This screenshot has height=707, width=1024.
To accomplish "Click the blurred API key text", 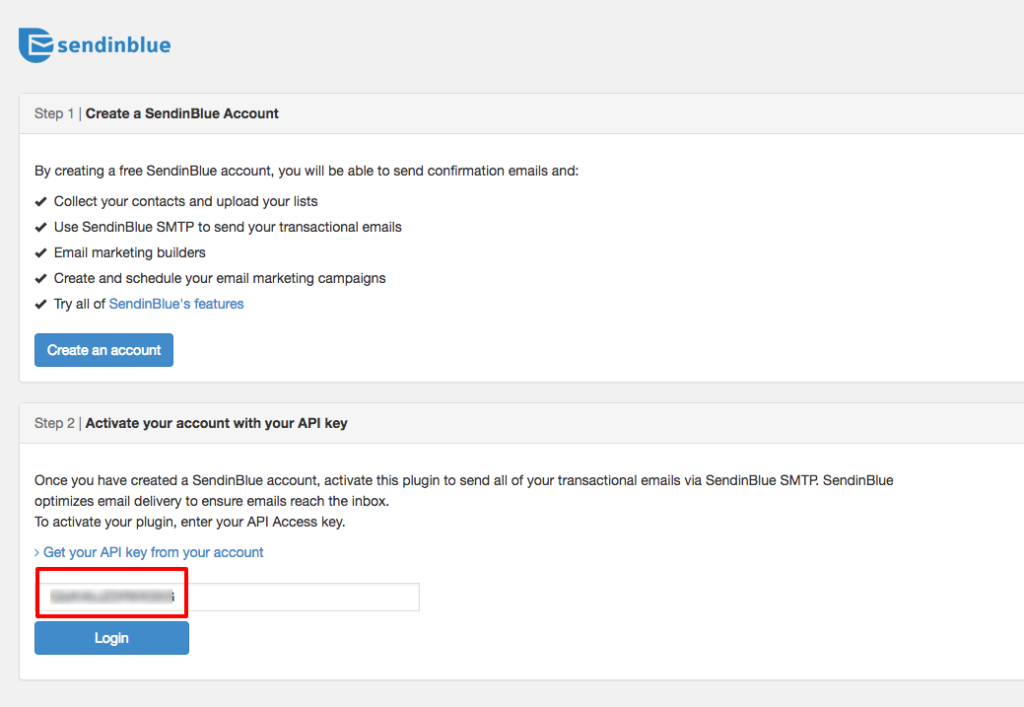I will pyautogui.click(x=112, y=596).
